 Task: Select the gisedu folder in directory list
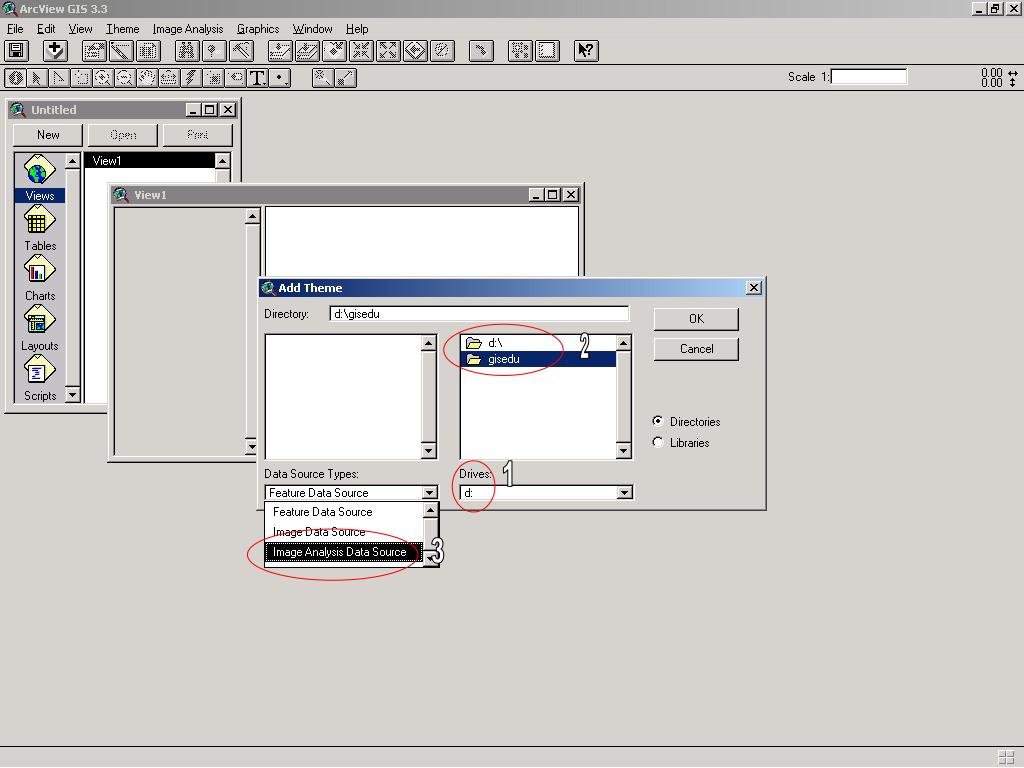point(537,359)
